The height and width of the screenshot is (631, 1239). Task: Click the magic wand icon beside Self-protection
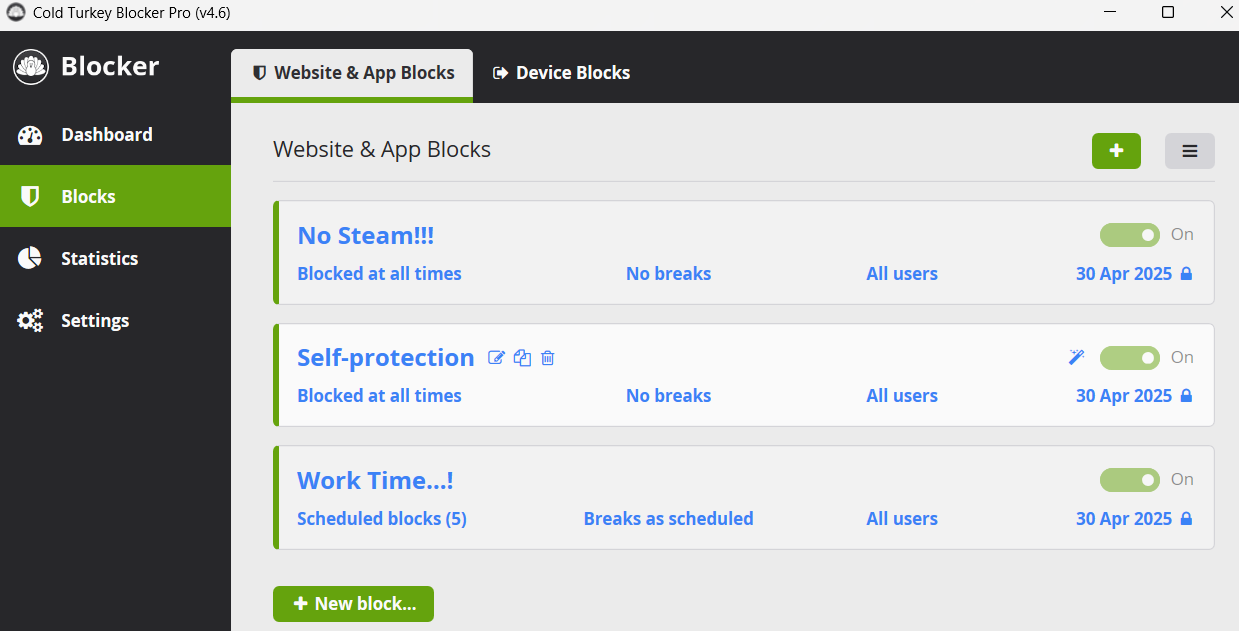[x=1076, y=357]
